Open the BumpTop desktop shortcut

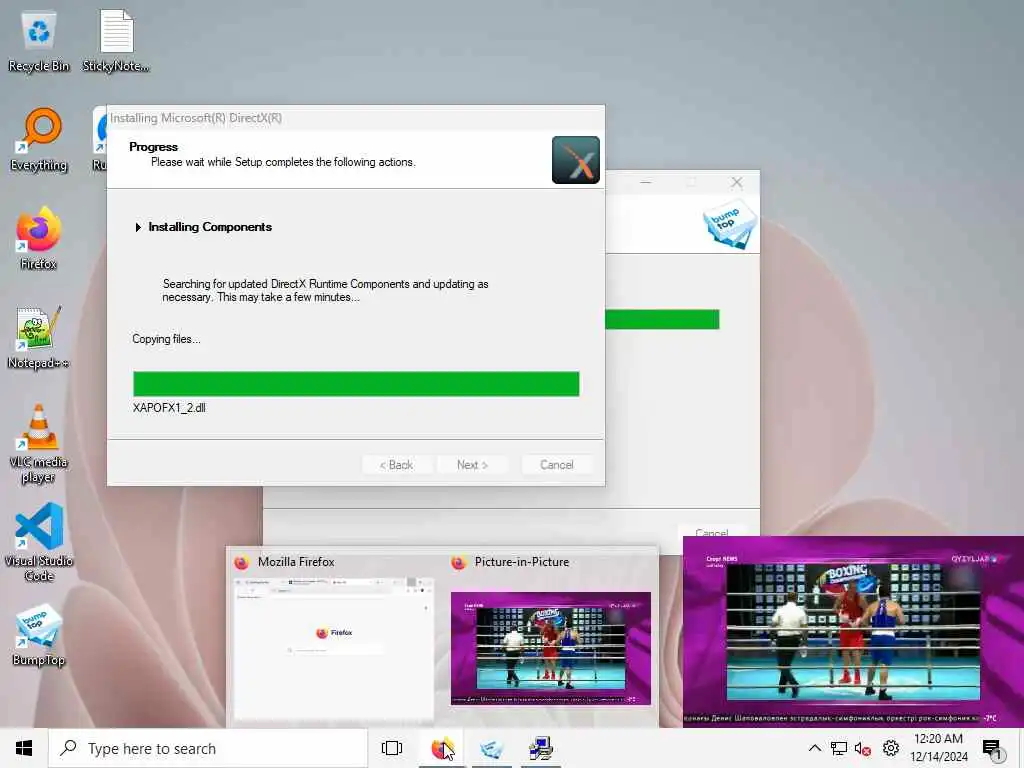tap(39, 635)
